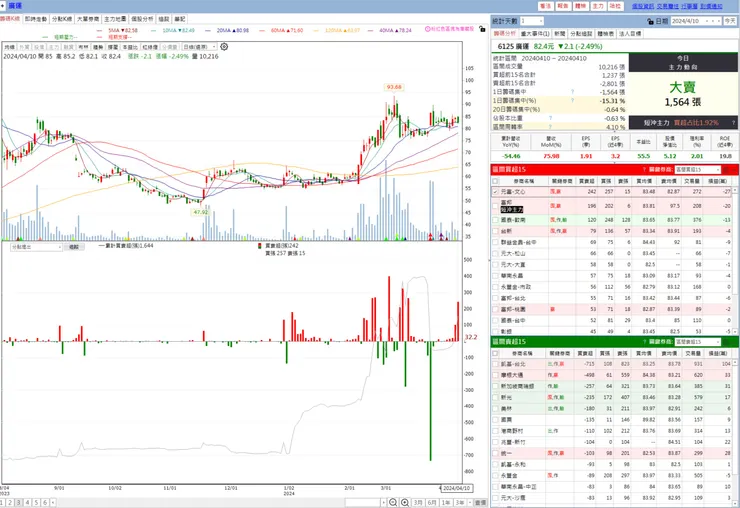Click the icon left of 廣運 title
Image resolution: width=740 pixels, height=508 pixels.
[3, 6]
